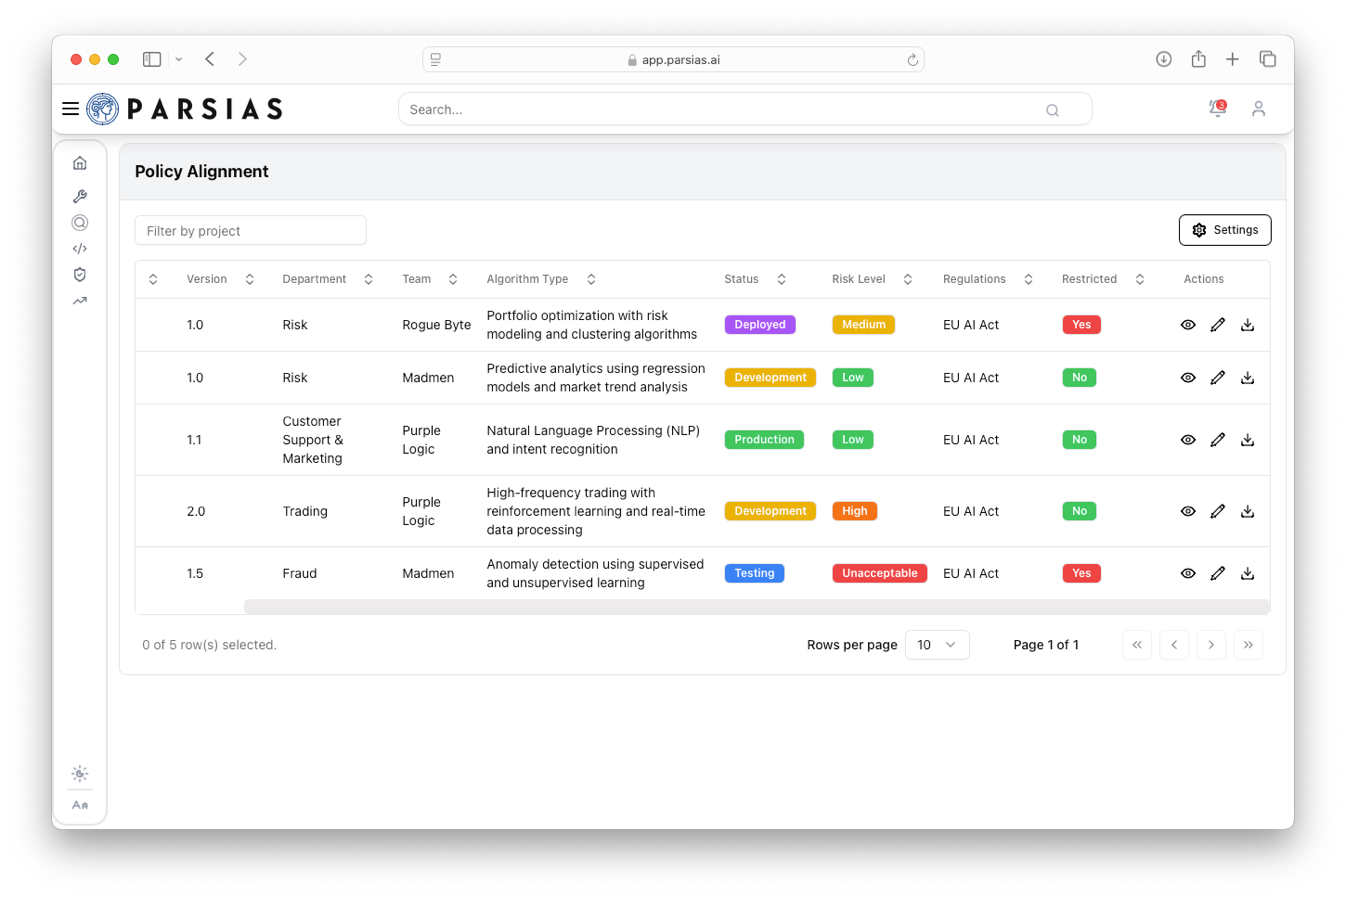Click the notifications bell icon
Image resolution: width=1346 pixels, height=898 pixels.
point(1217,108)
